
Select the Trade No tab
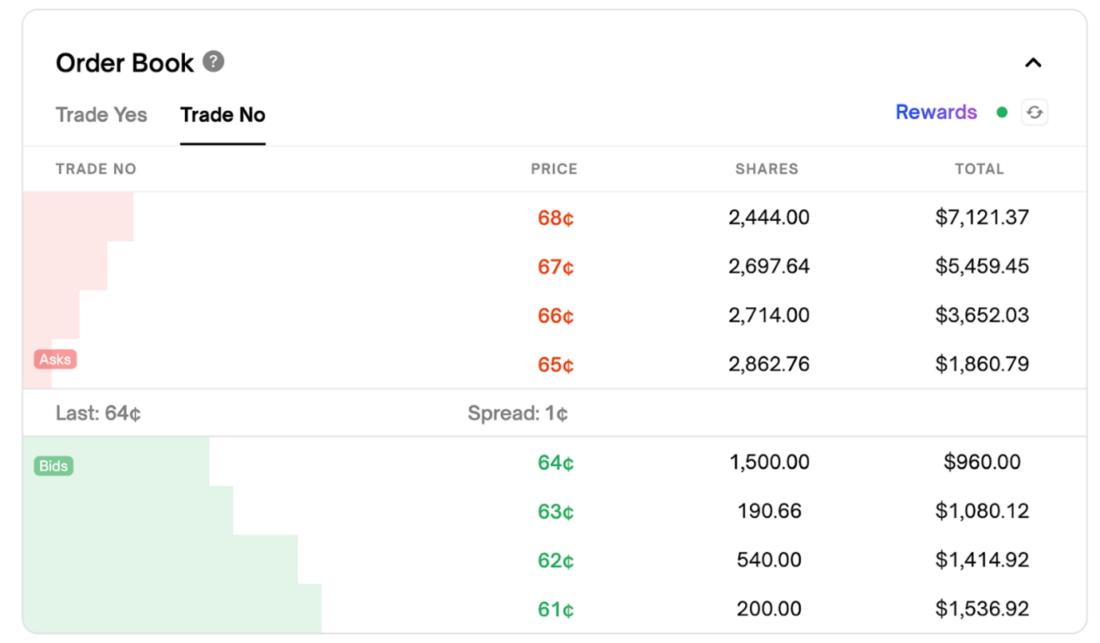(223, 115)
